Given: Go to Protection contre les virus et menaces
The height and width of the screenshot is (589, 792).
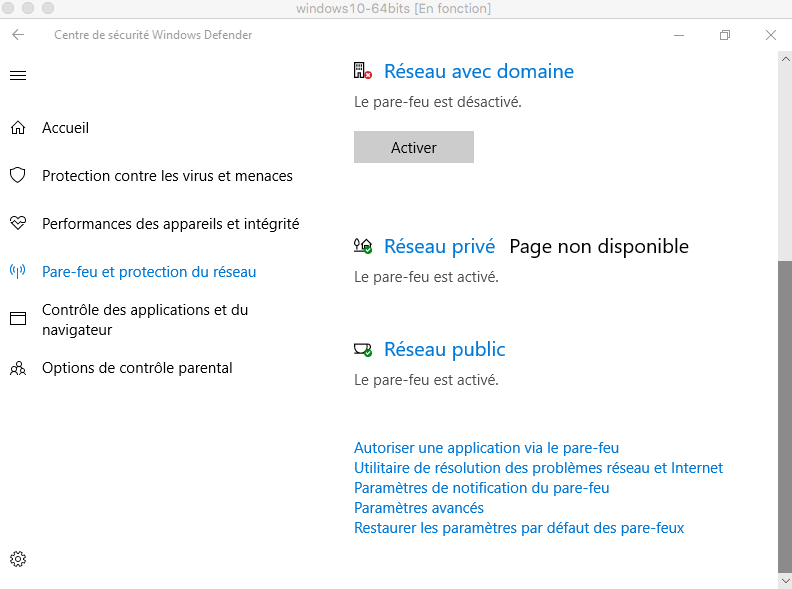Looking at the screenshot, I should 167,176.
